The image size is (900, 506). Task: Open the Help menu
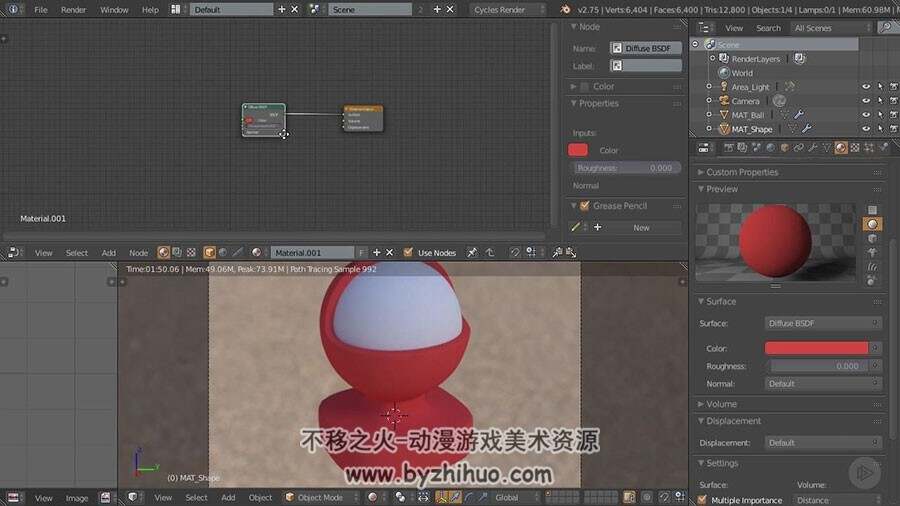[x=150, y=10]
